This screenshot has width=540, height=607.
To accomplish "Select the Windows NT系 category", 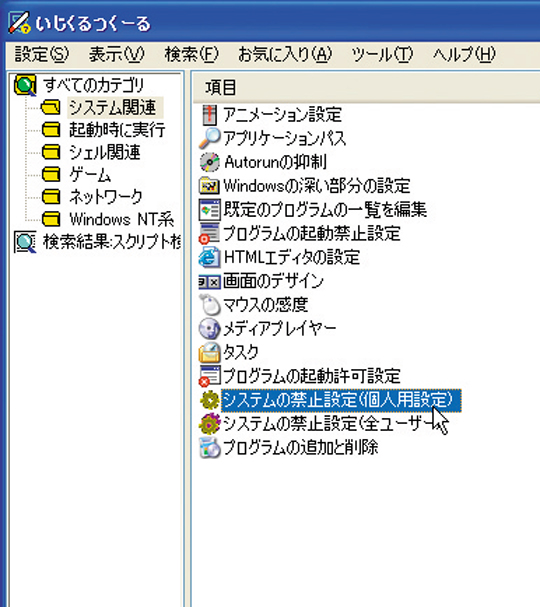I will click(x=122, y=219).
